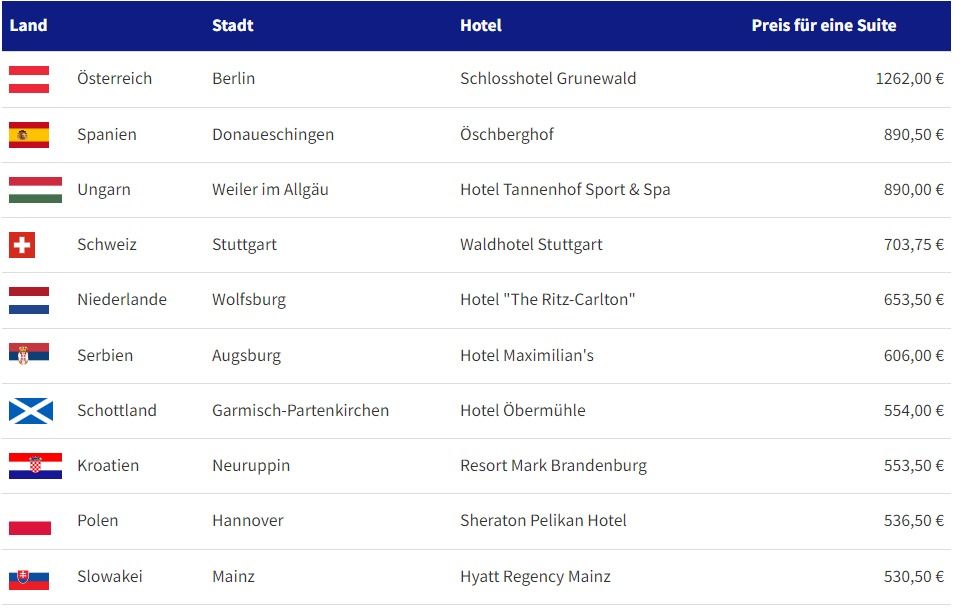963x608 pixels.
Task: Click the Stadt column header
Action: (x=232, y=25)
